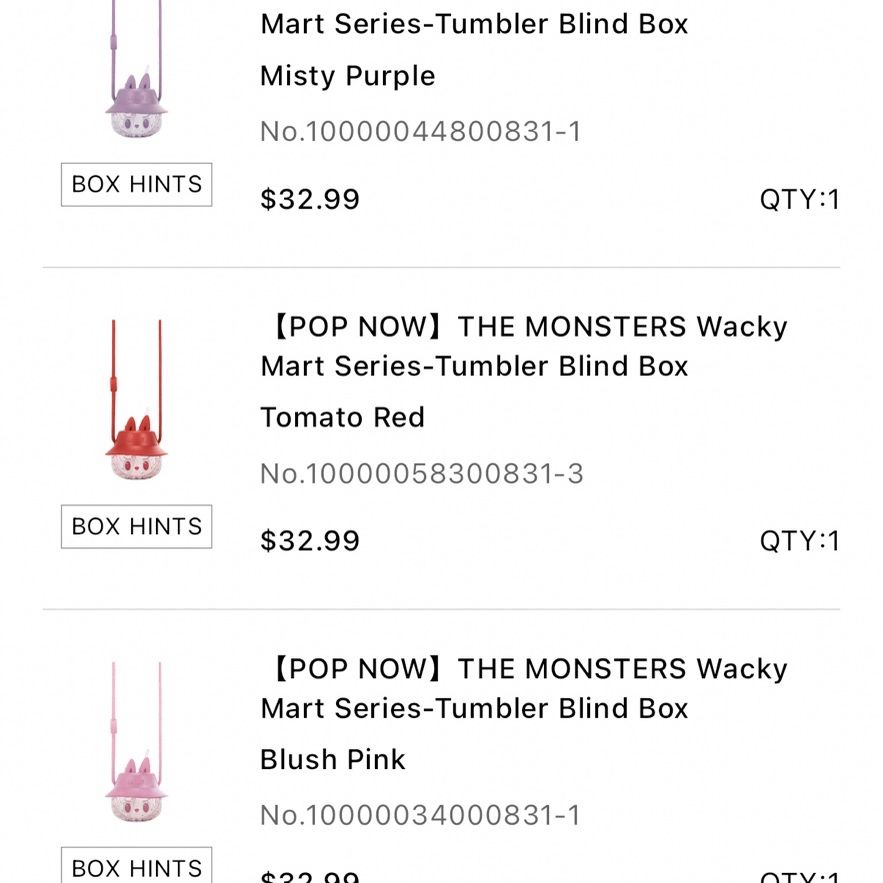Open the Tomato Red item's POP NOW product title

click(x=524, y=346)
